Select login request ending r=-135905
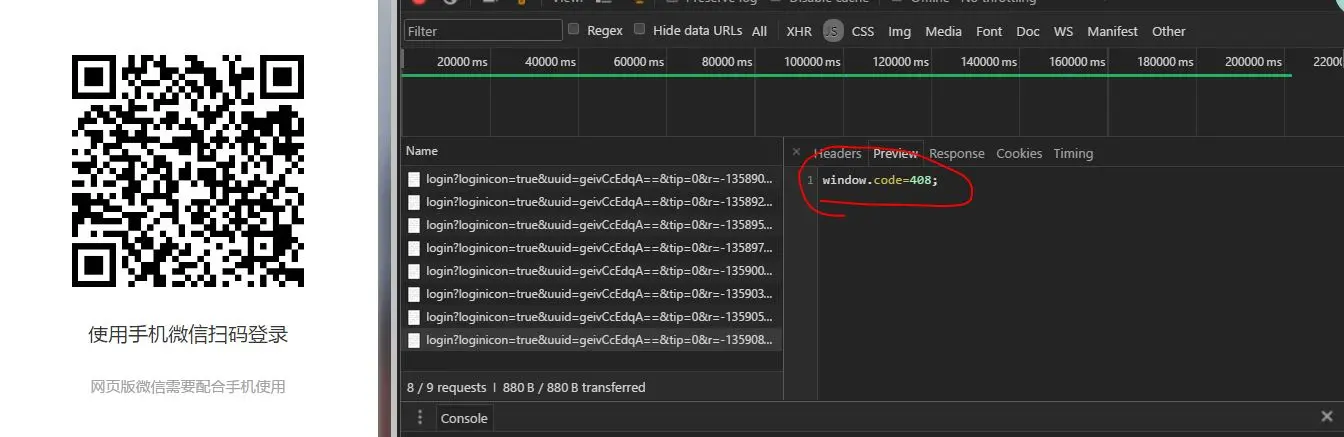This screenshot has width=1344, height=437. coord(593,317)
